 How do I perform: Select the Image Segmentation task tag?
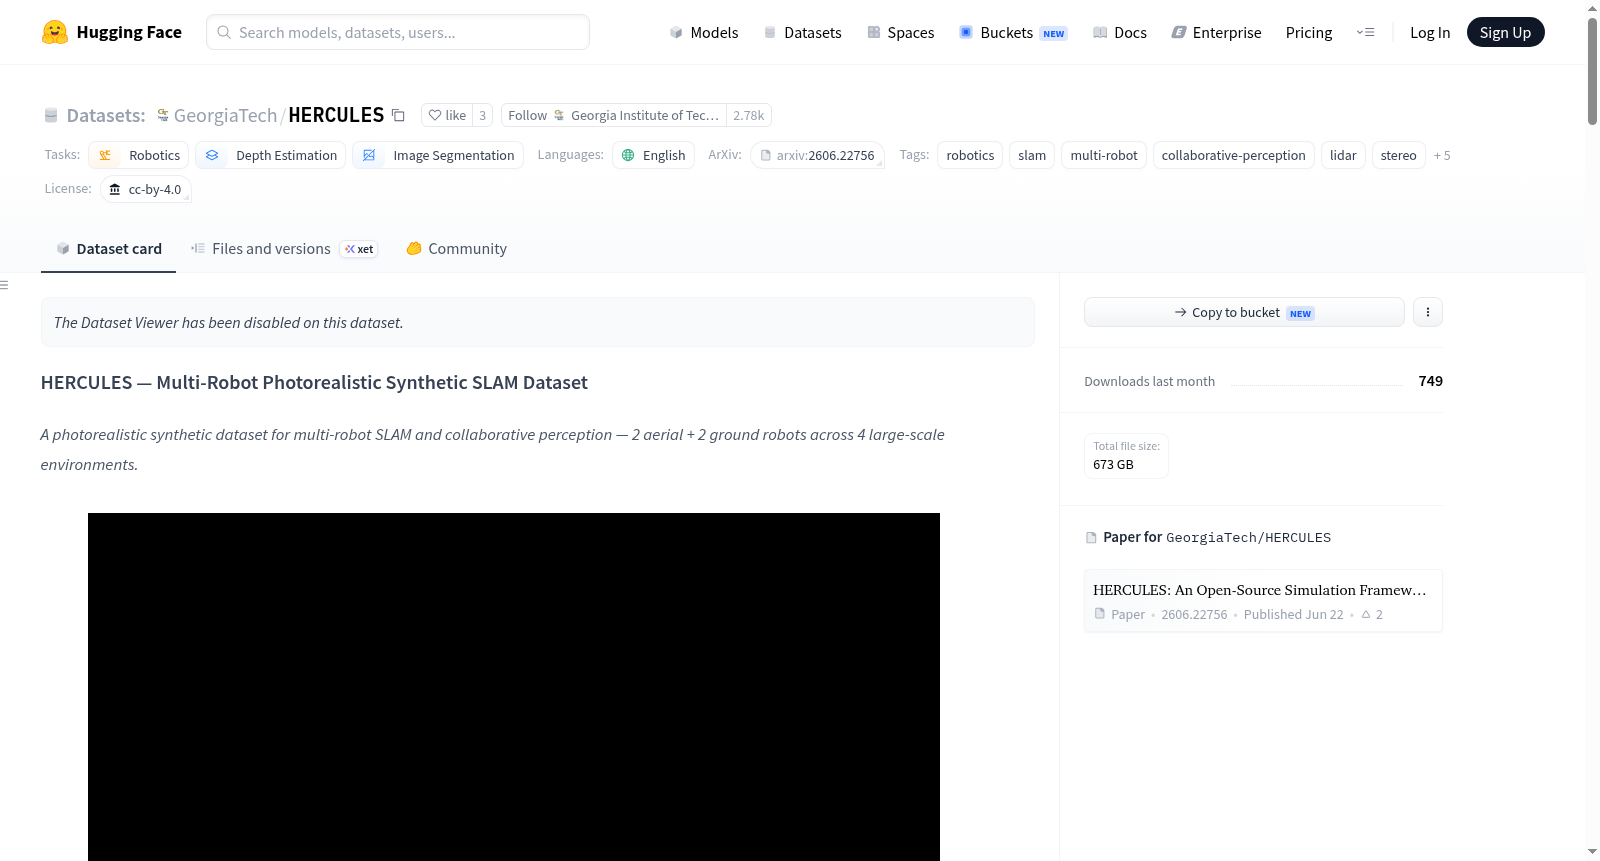[x=438, y=155]
